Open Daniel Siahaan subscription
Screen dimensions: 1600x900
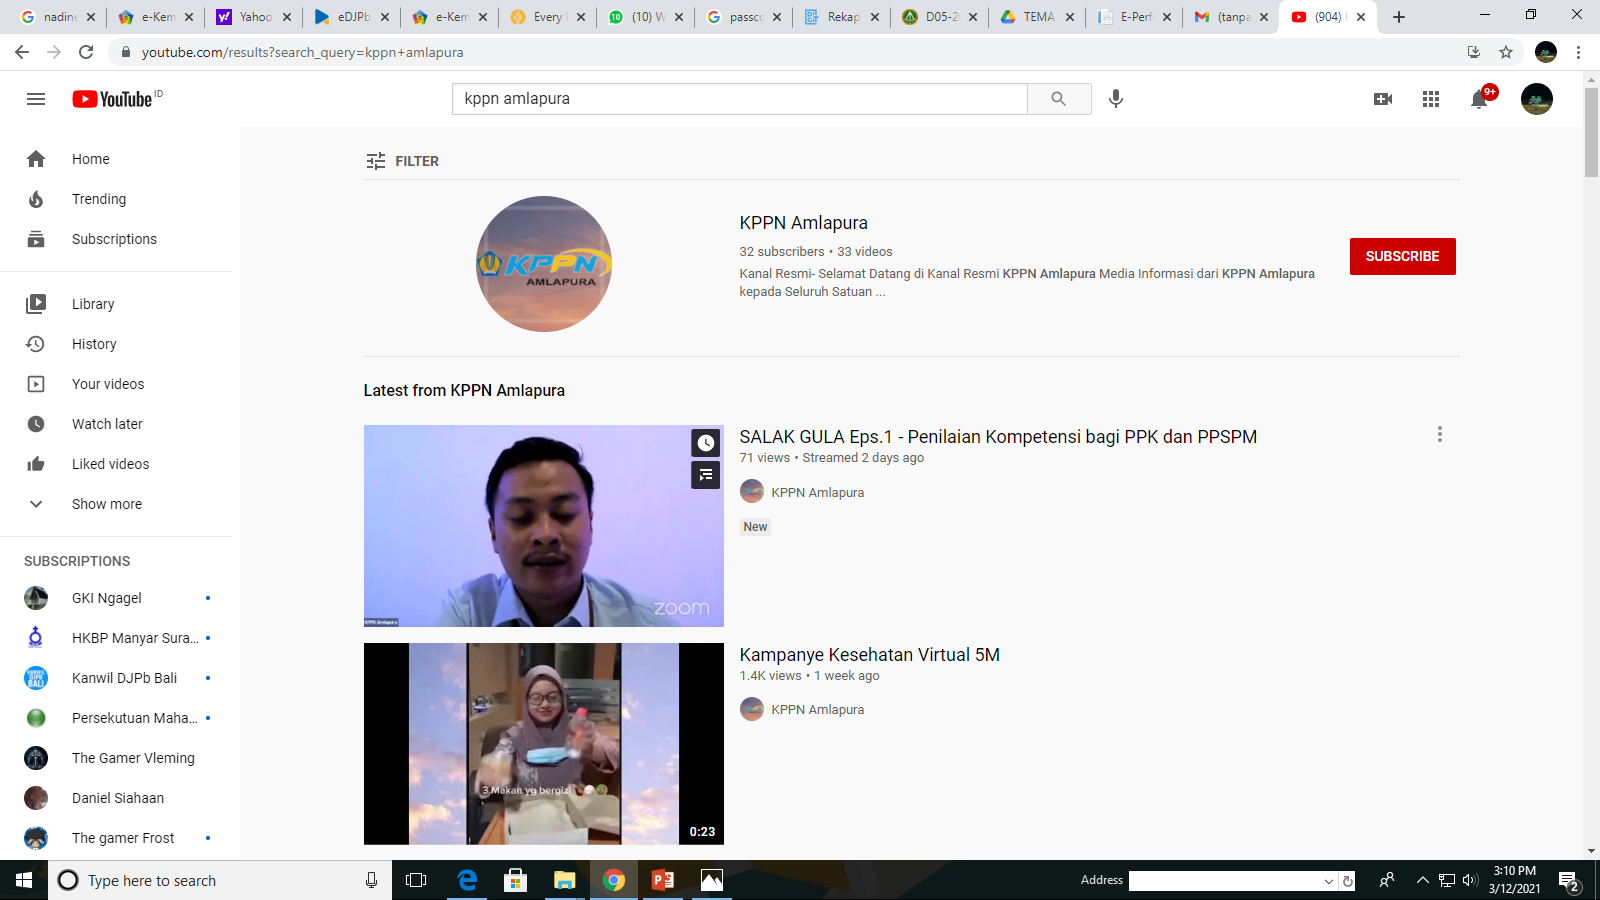tap(118, 798)
